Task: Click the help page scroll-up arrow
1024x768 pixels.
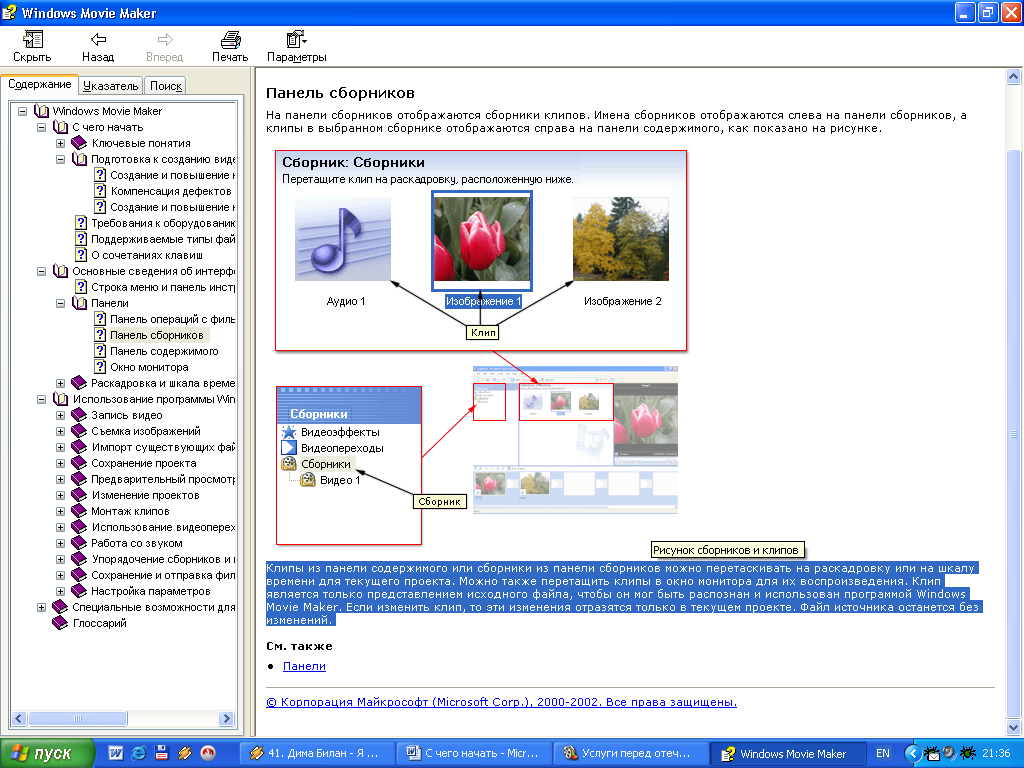Action: (1014, 77)
